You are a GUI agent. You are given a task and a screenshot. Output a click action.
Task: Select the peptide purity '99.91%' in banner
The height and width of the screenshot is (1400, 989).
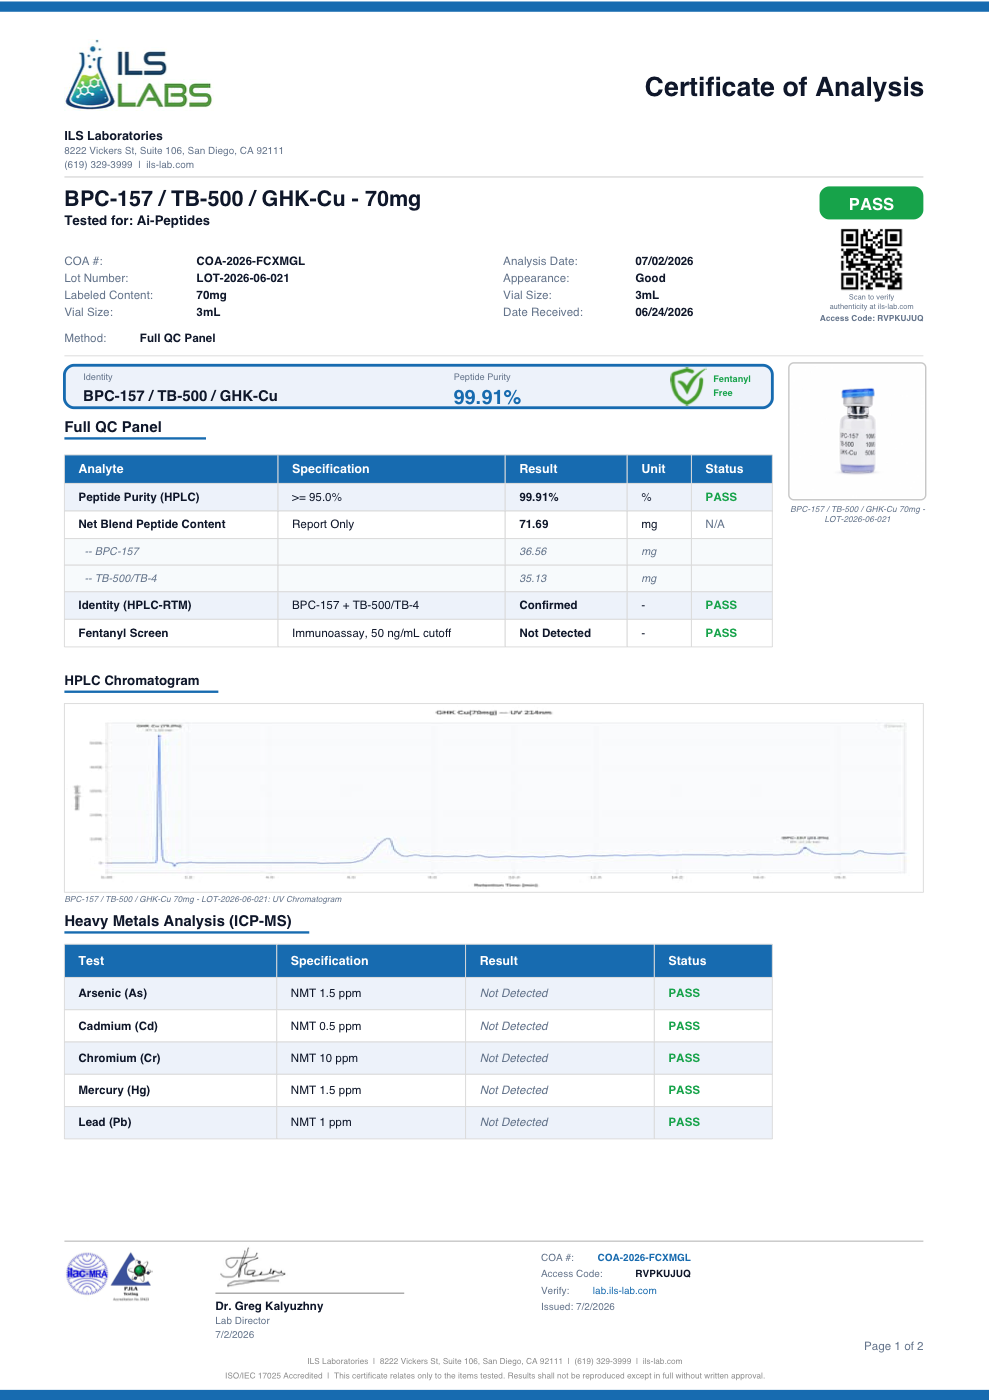[487, 397]
